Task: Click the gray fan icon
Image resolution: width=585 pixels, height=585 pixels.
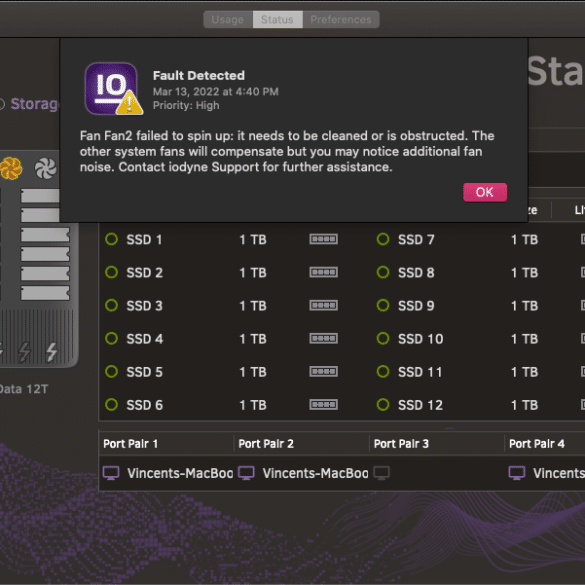Action: click(x=46, y=168)
